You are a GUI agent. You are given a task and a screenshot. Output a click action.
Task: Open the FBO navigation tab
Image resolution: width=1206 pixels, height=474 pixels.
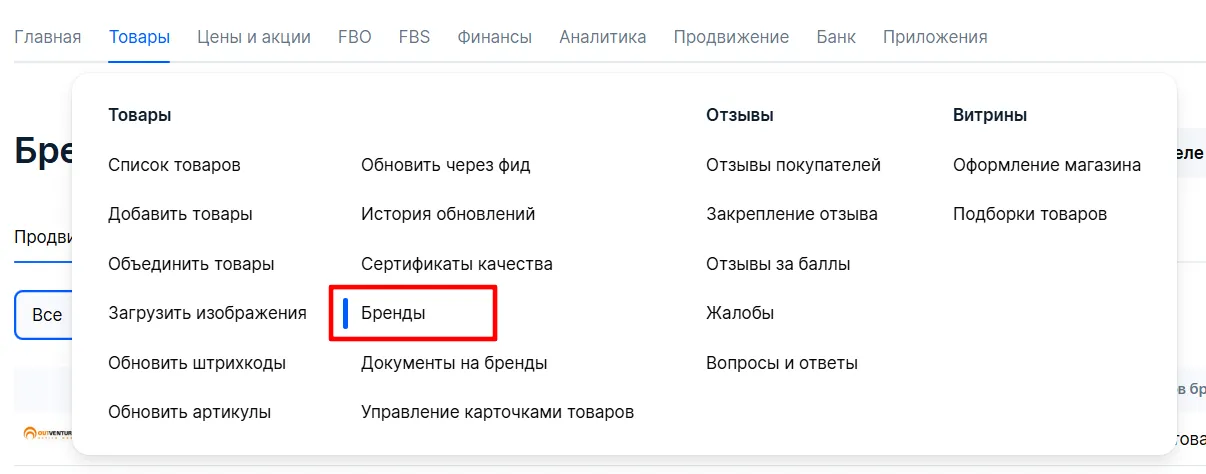pos(354,37)
